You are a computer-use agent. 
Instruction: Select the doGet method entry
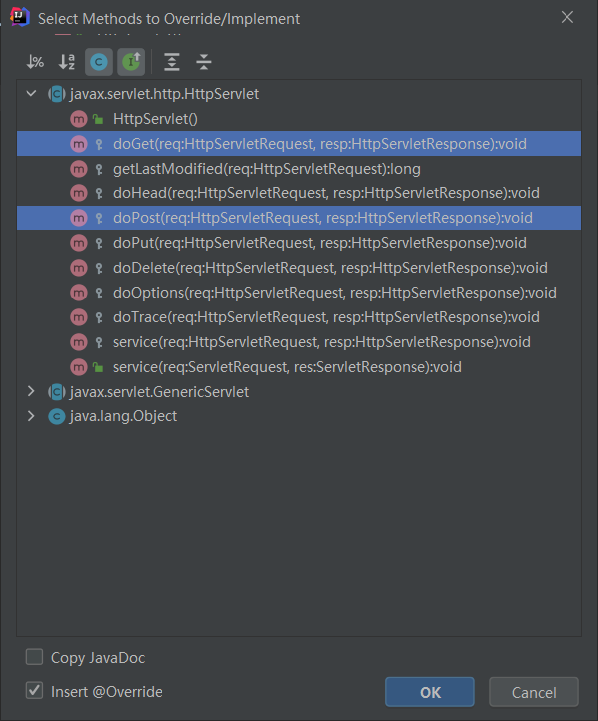tap(299, 144)
